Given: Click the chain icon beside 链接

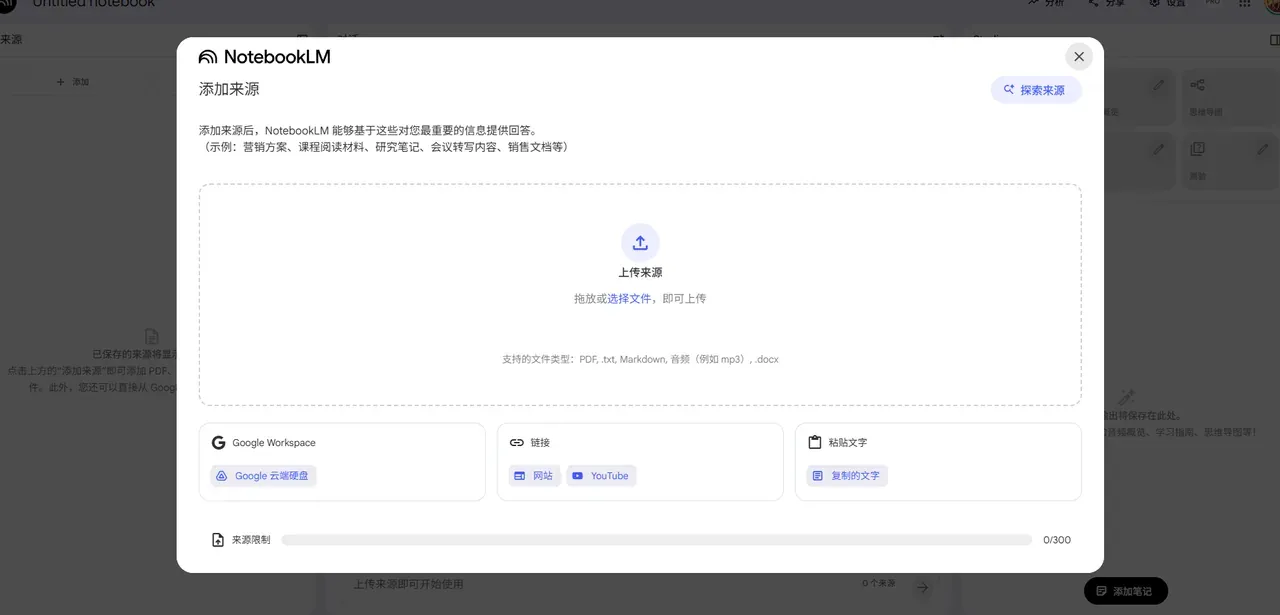Looking at the screenshot, I should 516,443.
